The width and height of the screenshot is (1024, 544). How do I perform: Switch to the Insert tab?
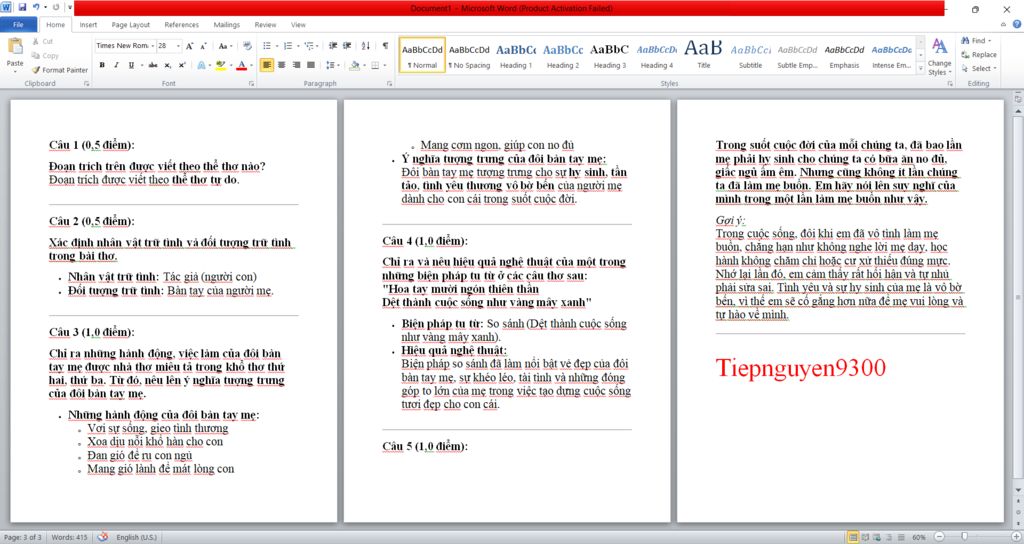[88, 25]
